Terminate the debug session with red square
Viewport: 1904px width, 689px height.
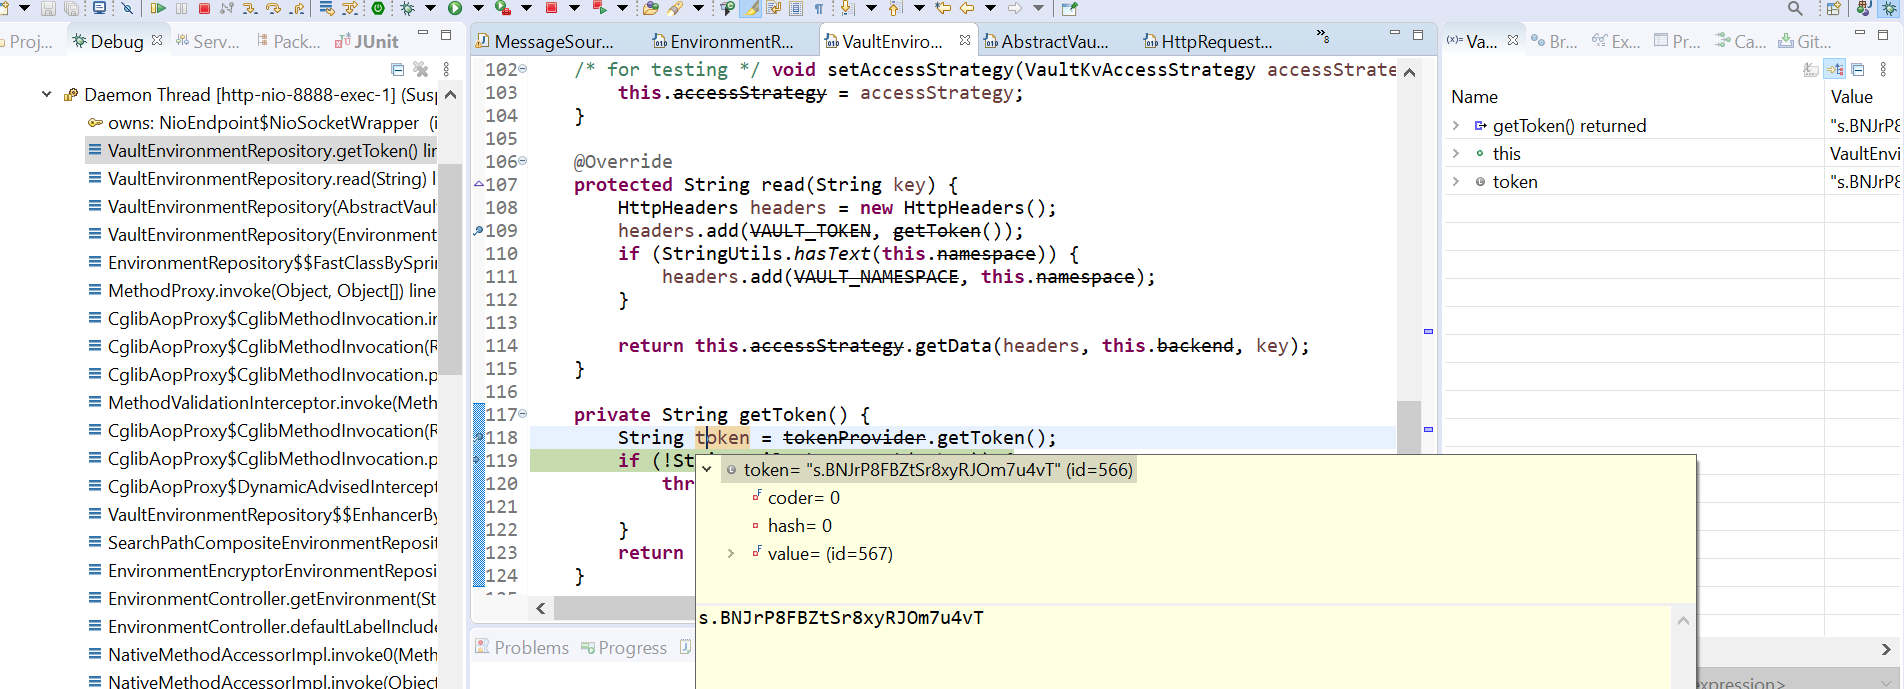204,8
